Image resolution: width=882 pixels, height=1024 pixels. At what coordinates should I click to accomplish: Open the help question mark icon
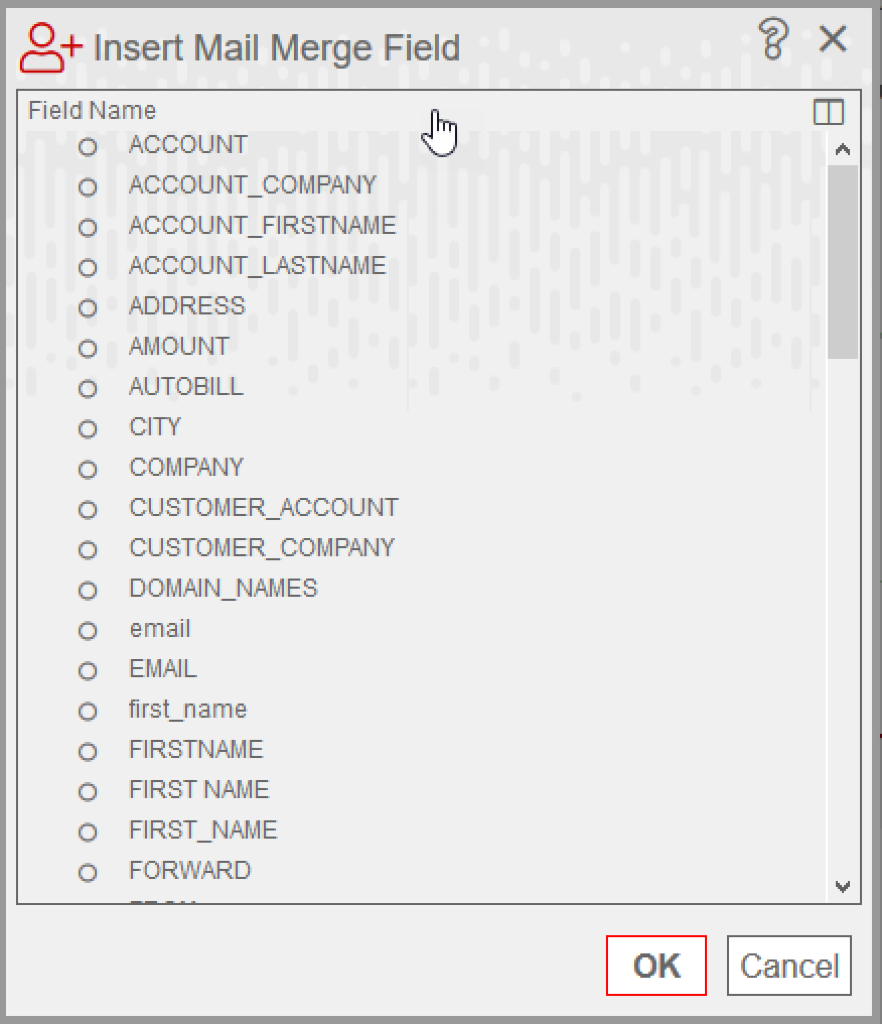[x=773, y=39]
